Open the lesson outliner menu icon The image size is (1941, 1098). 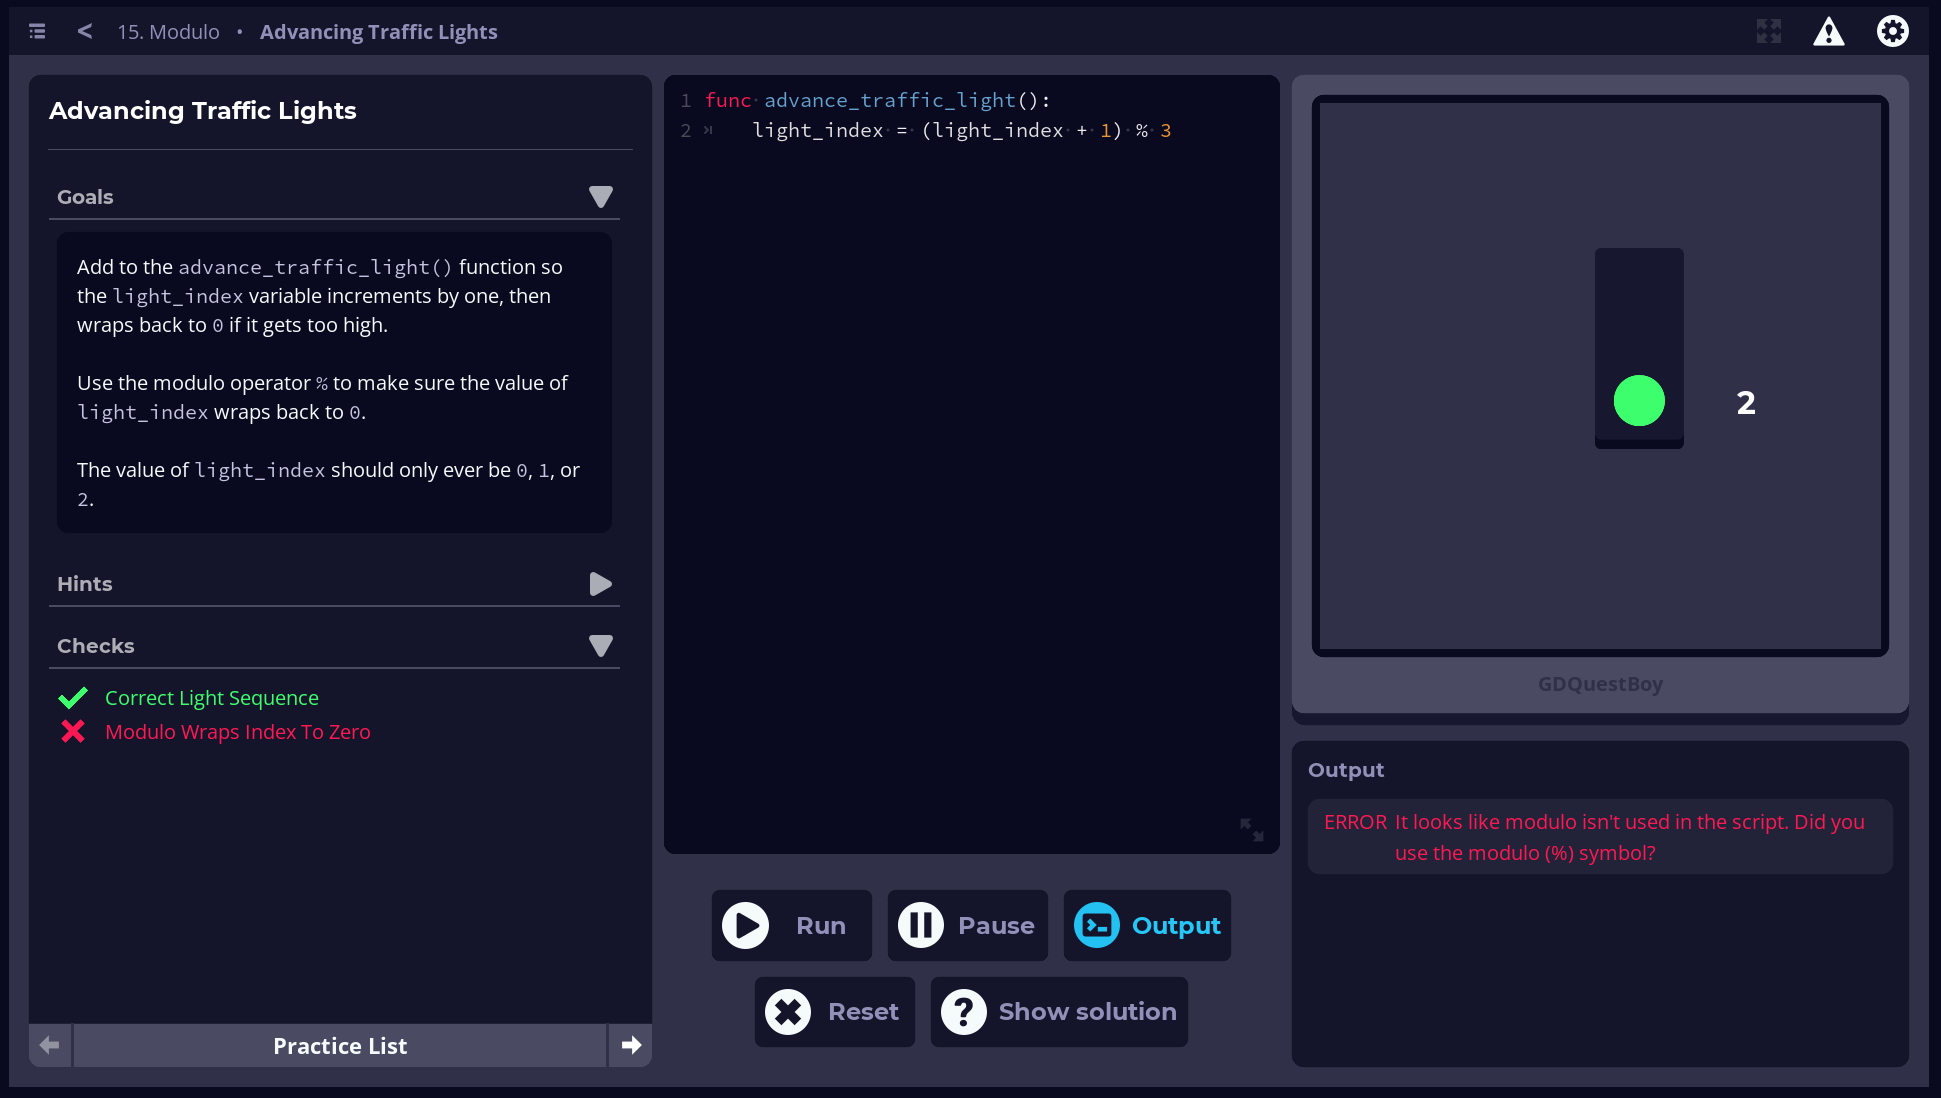[x=37, y=32]
